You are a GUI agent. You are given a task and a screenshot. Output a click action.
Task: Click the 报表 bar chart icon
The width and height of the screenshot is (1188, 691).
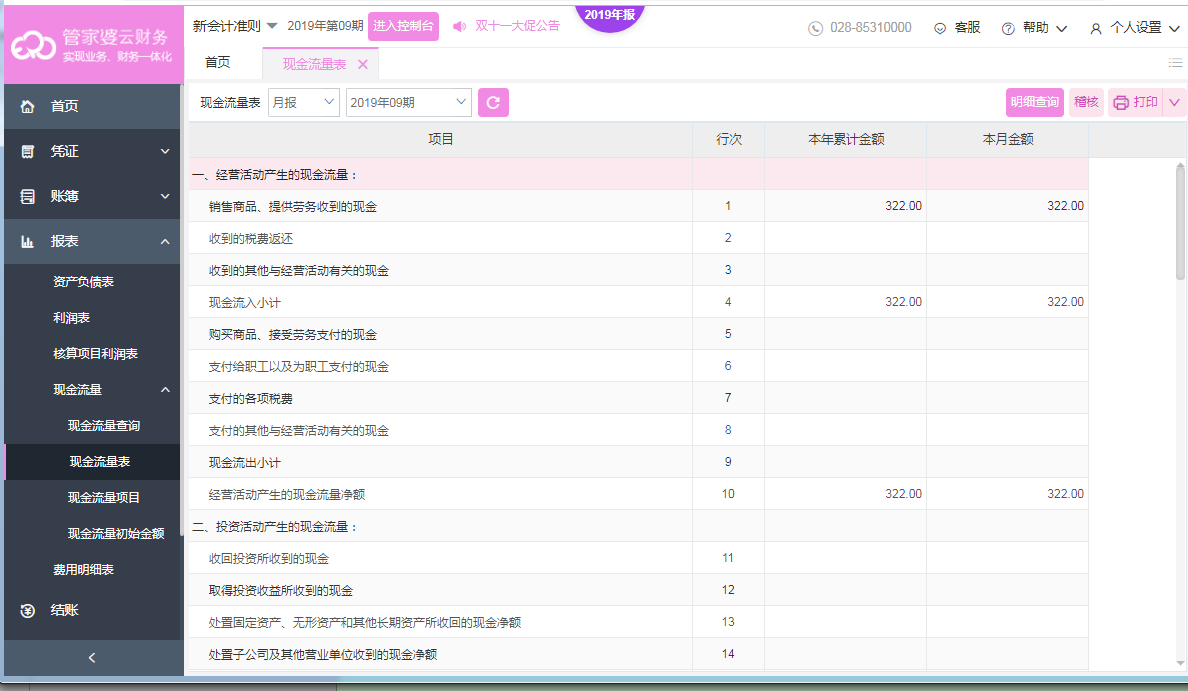[27, 242]
